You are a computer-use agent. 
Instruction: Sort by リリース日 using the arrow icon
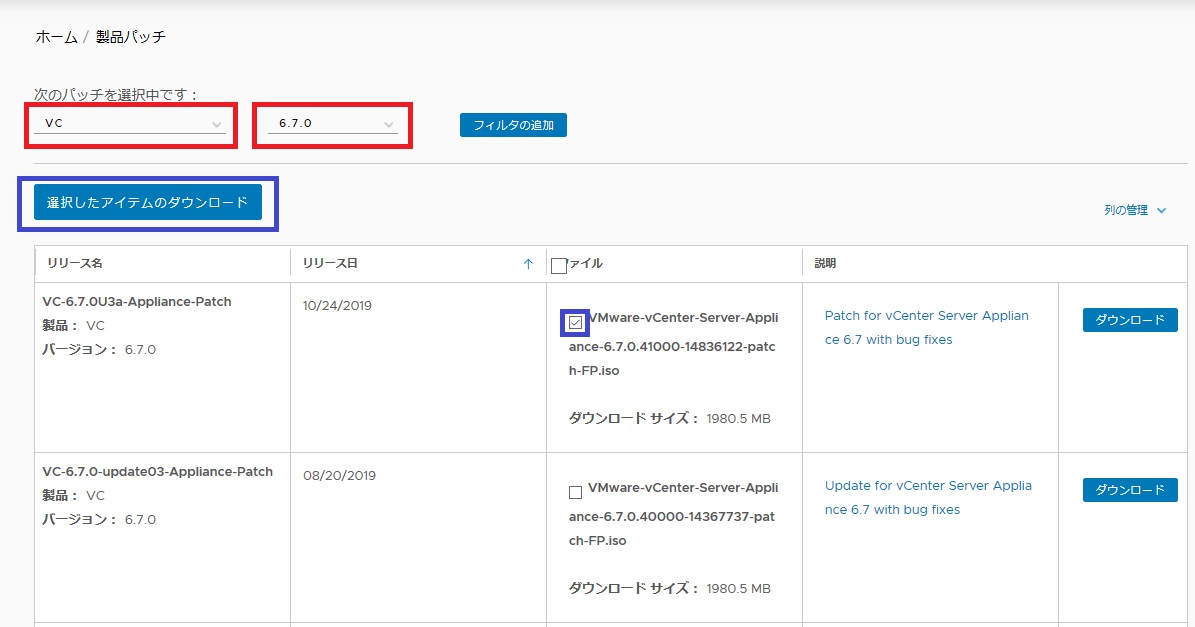click(x=528, y=264)
